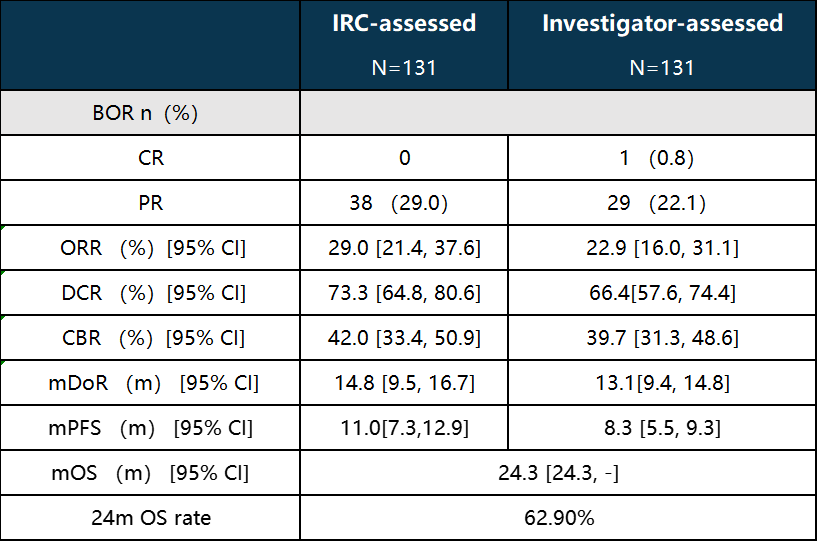The width and height of the screenshot is (817, 541).
Task: Select the mPFS (m) [95% CI] label
Action: pos(153,428)
